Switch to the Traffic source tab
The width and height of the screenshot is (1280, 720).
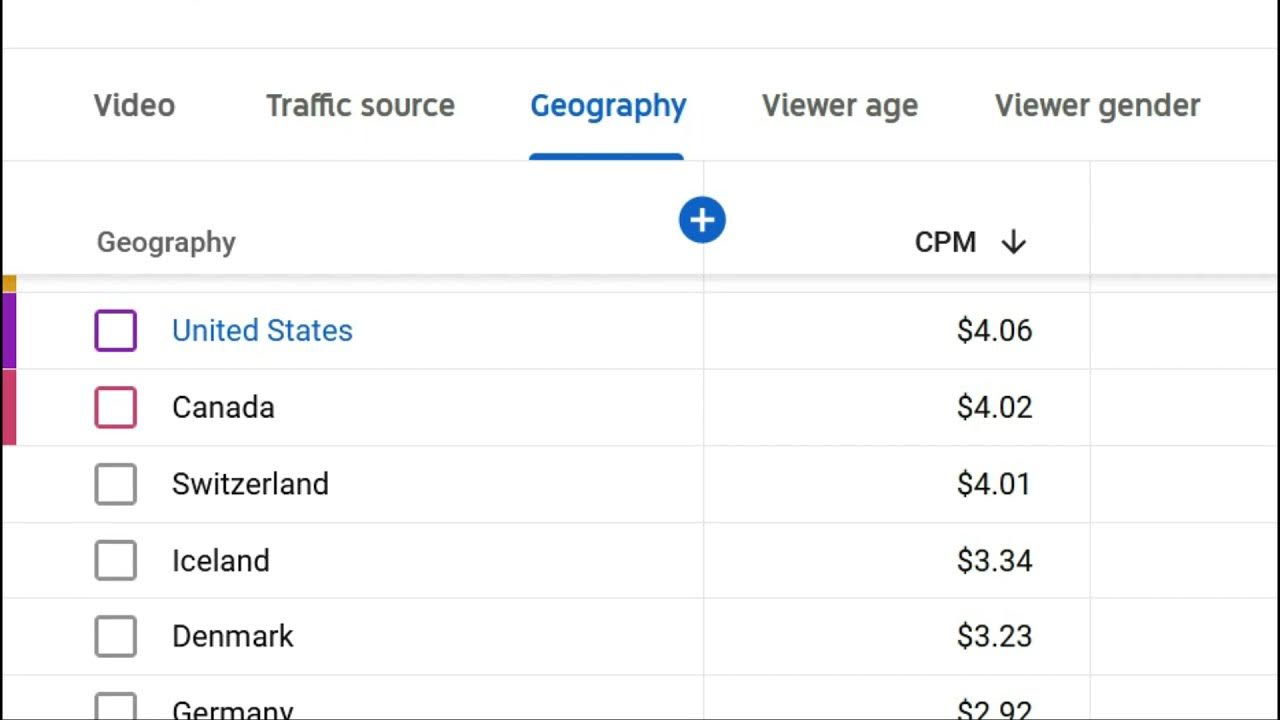(x=360, y=105)
